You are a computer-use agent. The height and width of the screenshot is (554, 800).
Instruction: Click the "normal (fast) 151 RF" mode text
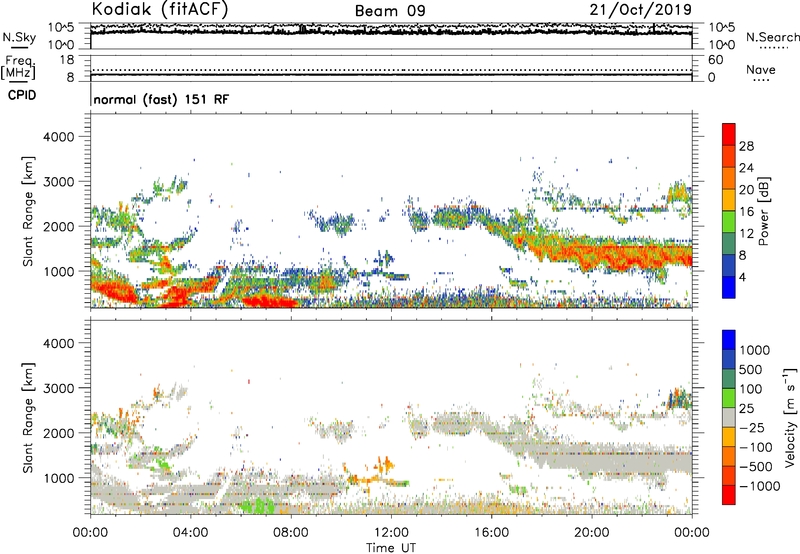pos(161,99)
